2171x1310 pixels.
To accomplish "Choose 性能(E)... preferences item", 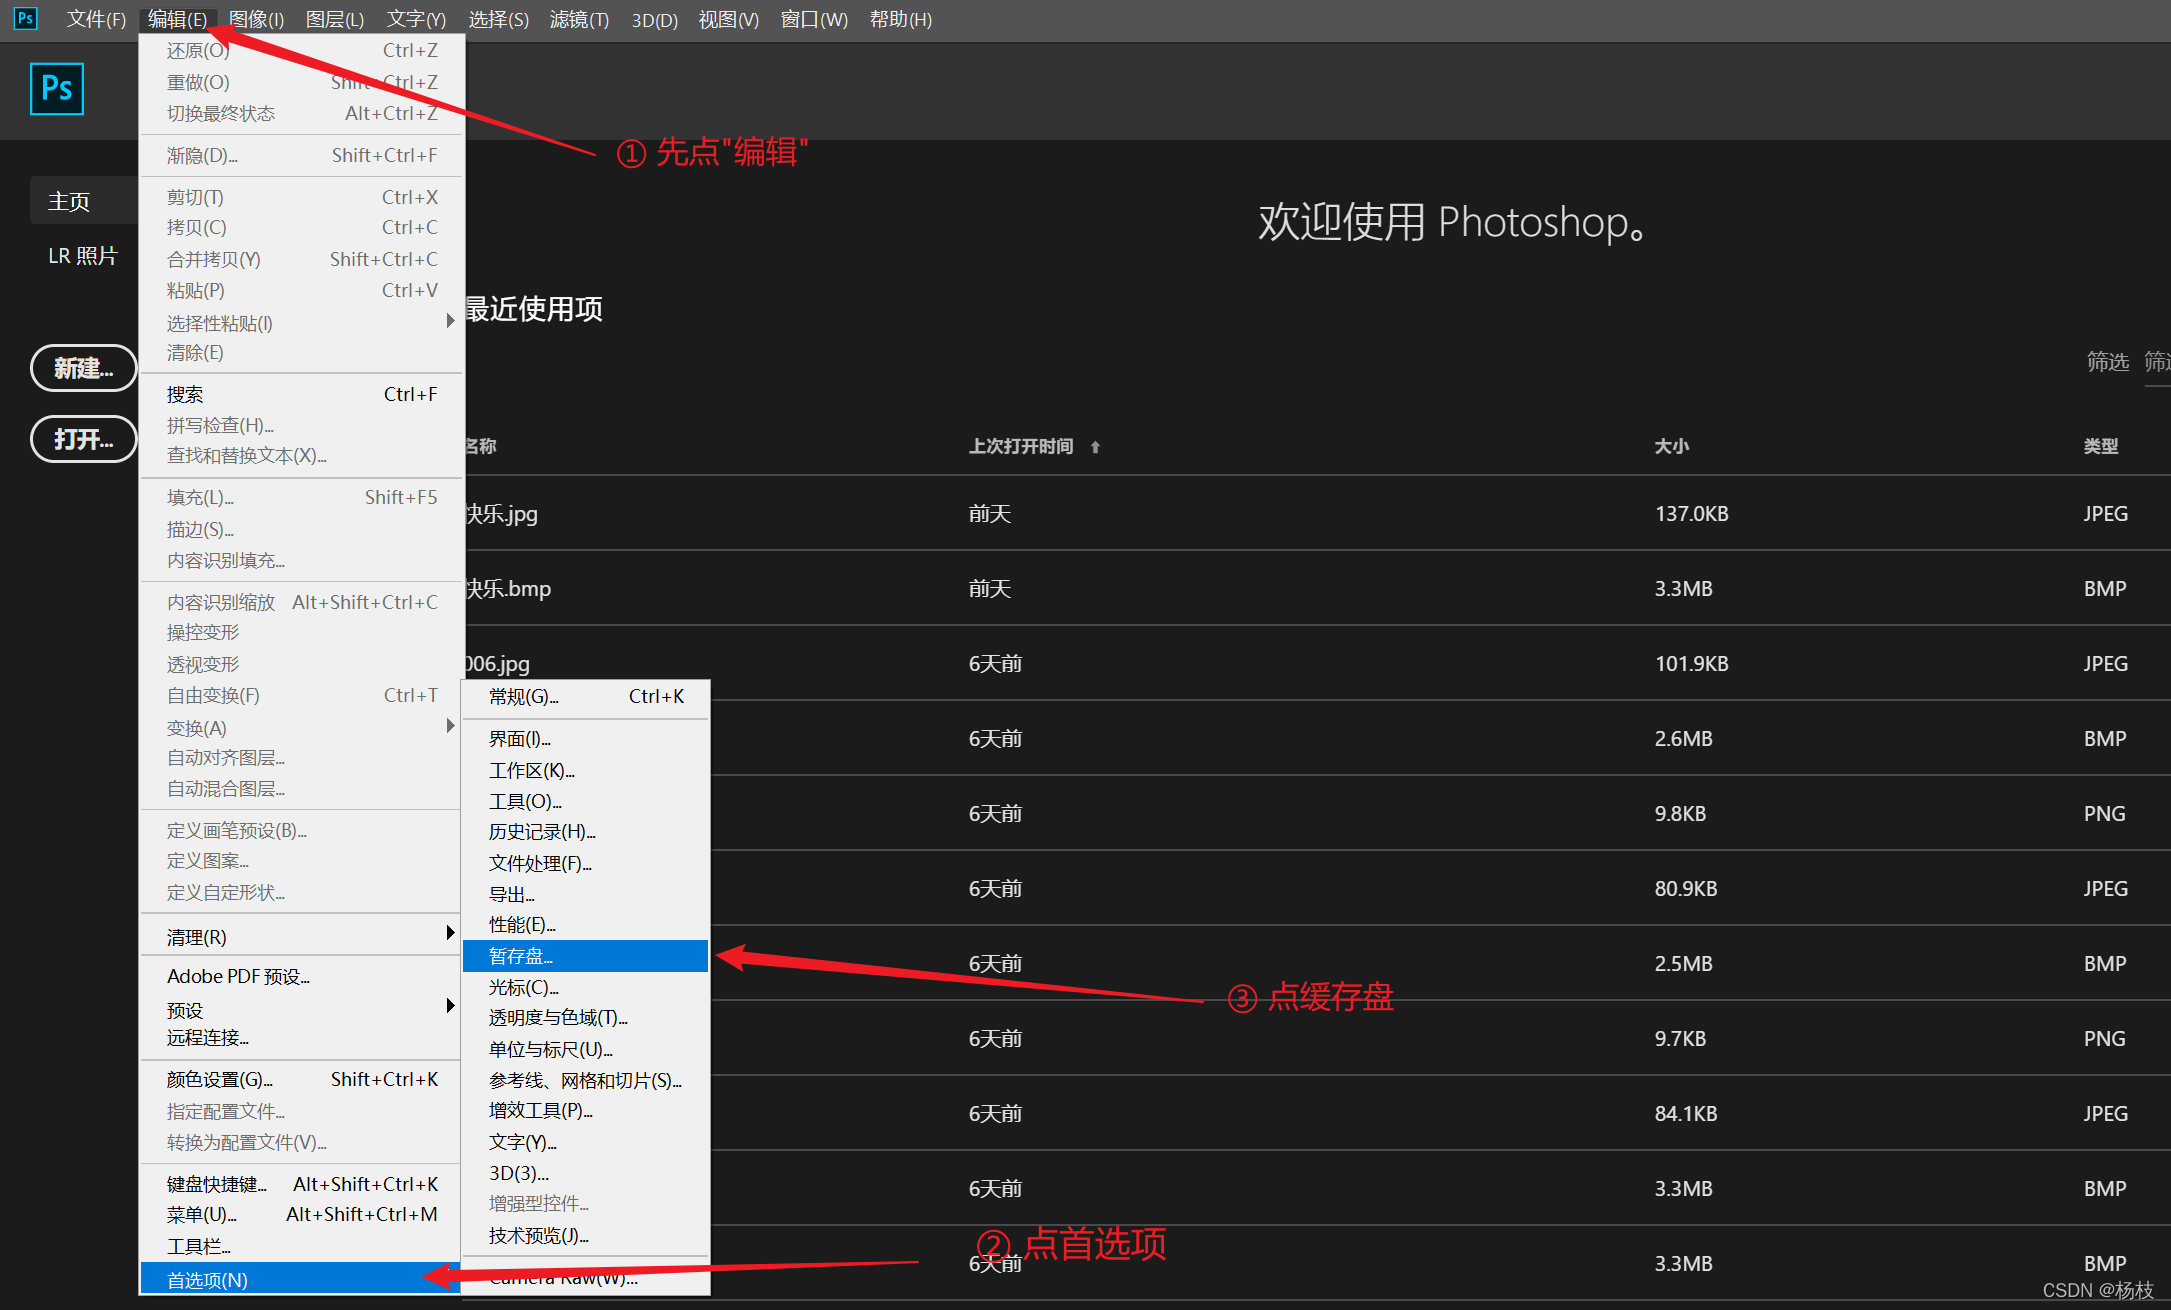I will [585, 925].
